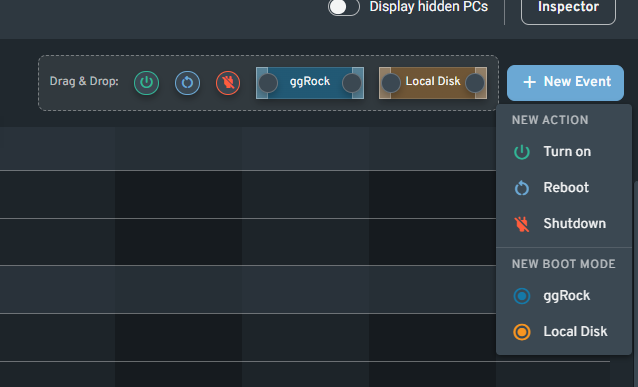This screenshot has width=638, height=387.
Task: Click the New Event button
Action: coord(565,83)
